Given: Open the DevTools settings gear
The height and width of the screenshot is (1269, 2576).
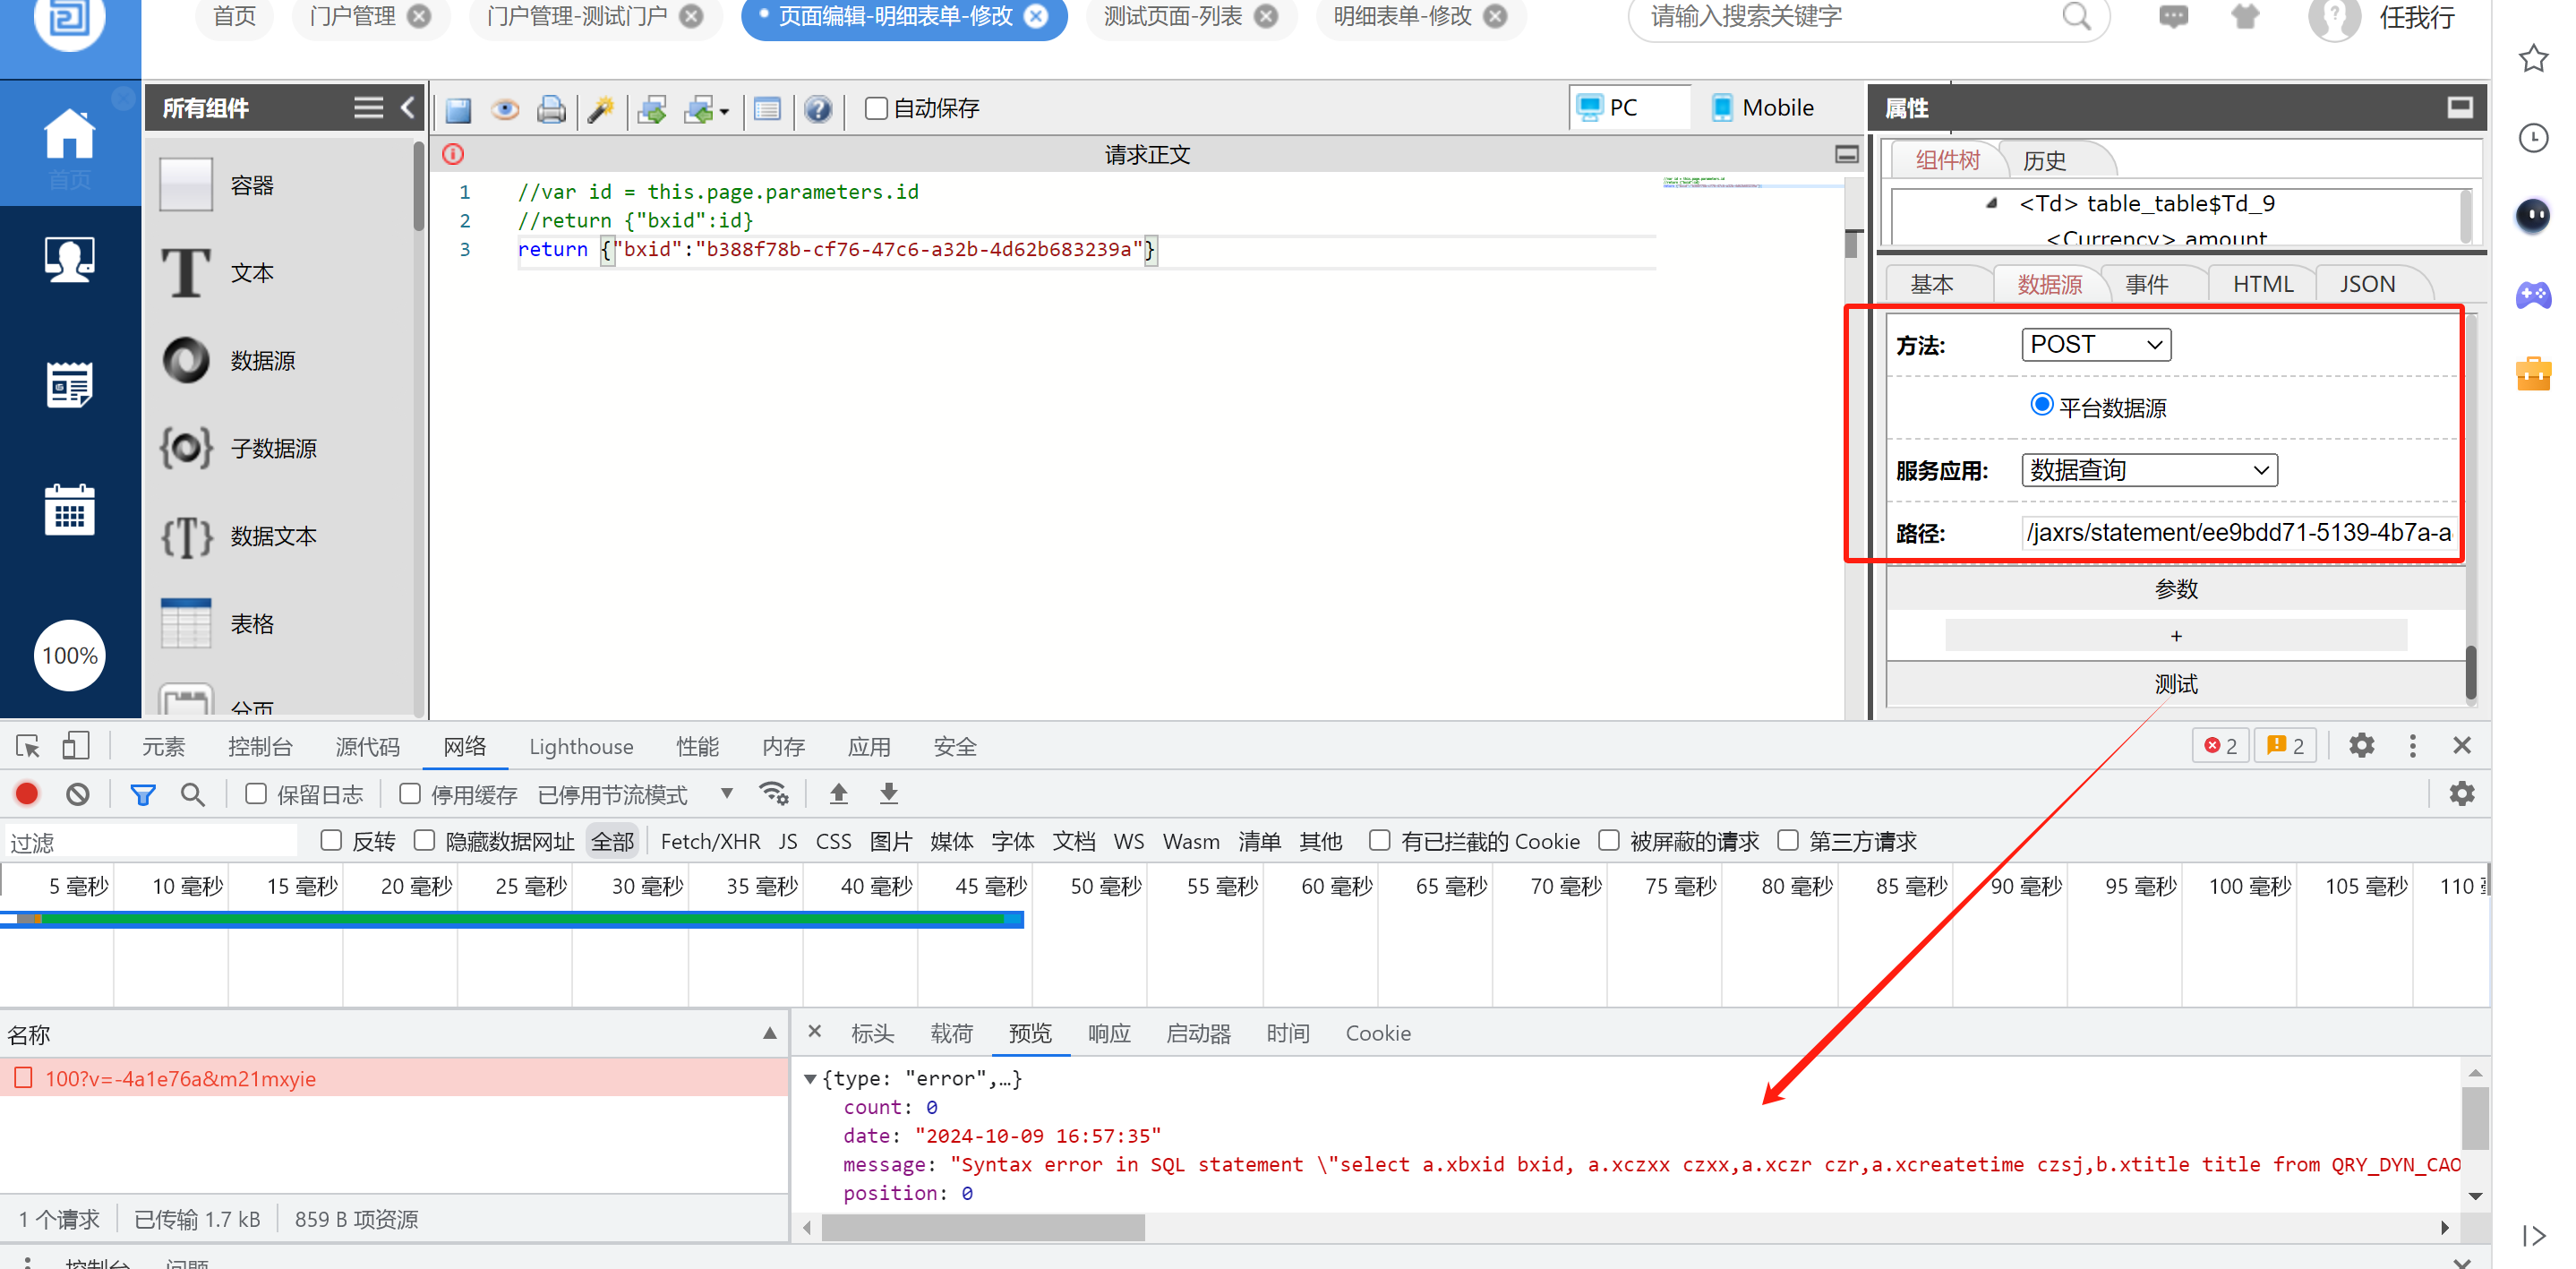Looking at the screenshot, I should tap(2361, 745).
